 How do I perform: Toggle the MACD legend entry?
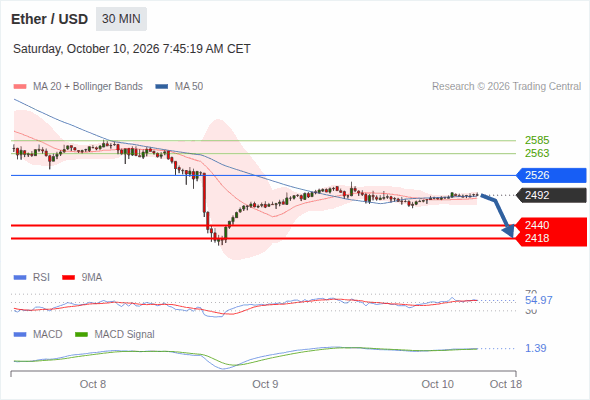[38, 334]
